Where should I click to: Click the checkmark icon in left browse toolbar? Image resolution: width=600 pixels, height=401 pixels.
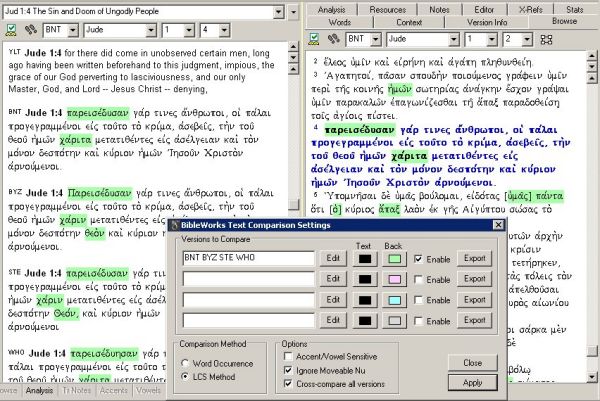[11, 30]
